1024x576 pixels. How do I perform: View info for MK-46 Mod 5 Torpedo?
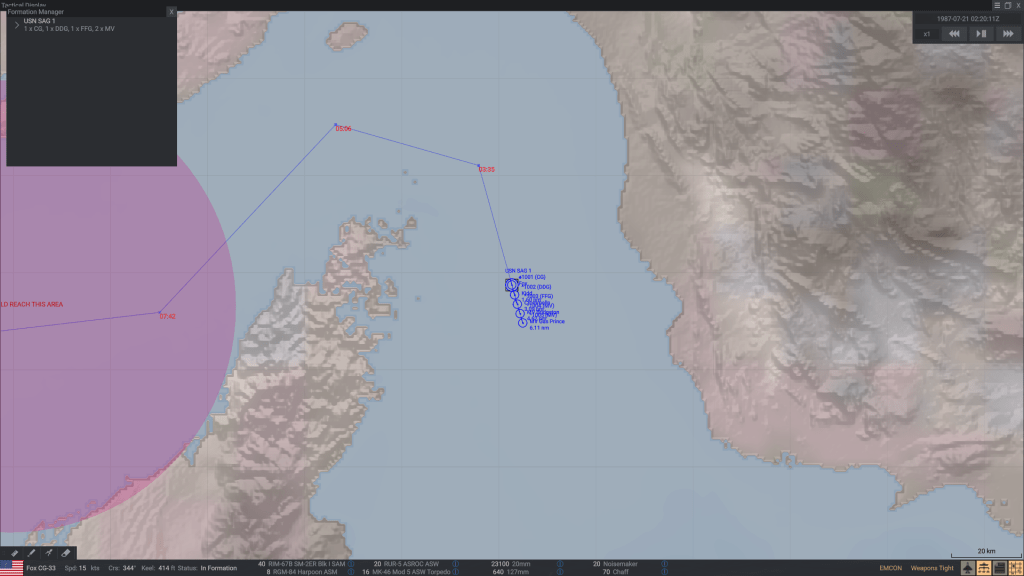coord(454,572)
